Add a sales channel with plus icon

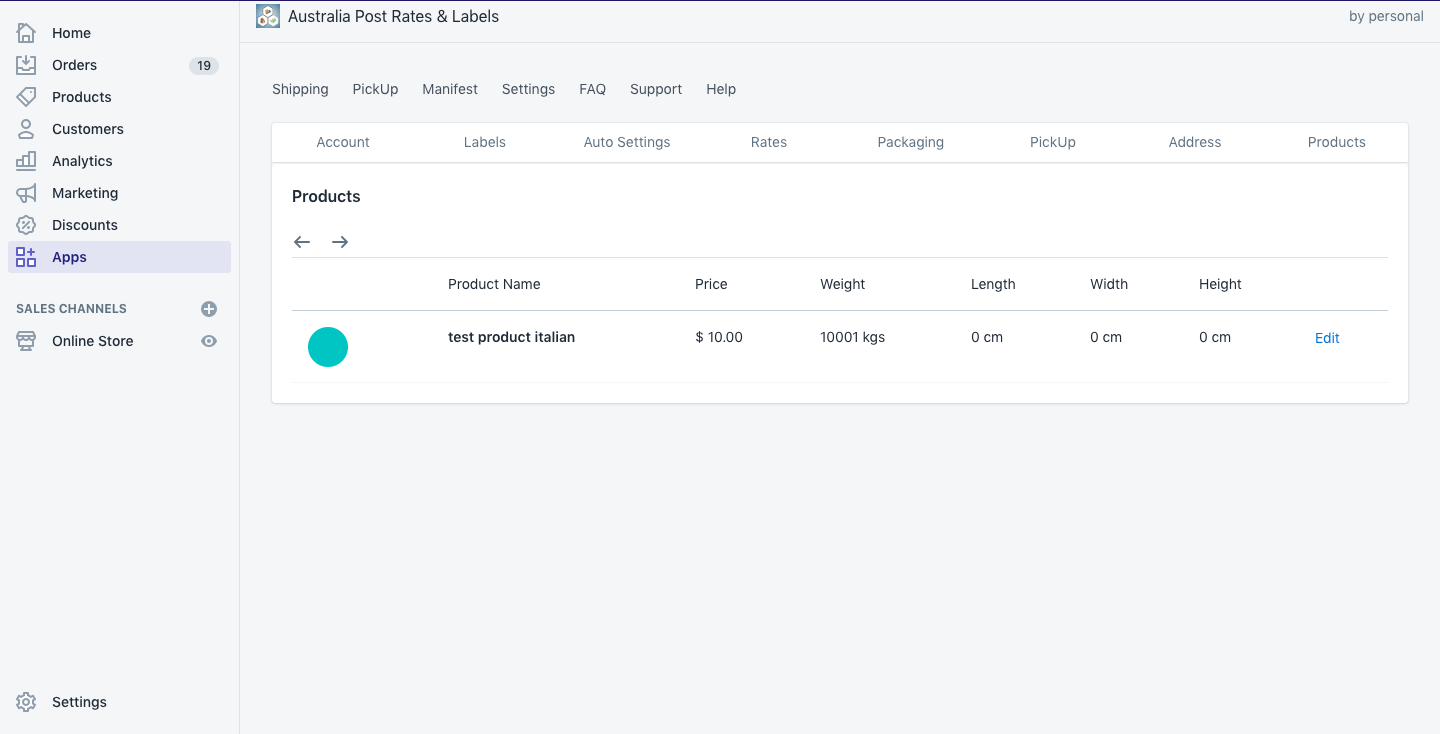click(x=209, y=309)
